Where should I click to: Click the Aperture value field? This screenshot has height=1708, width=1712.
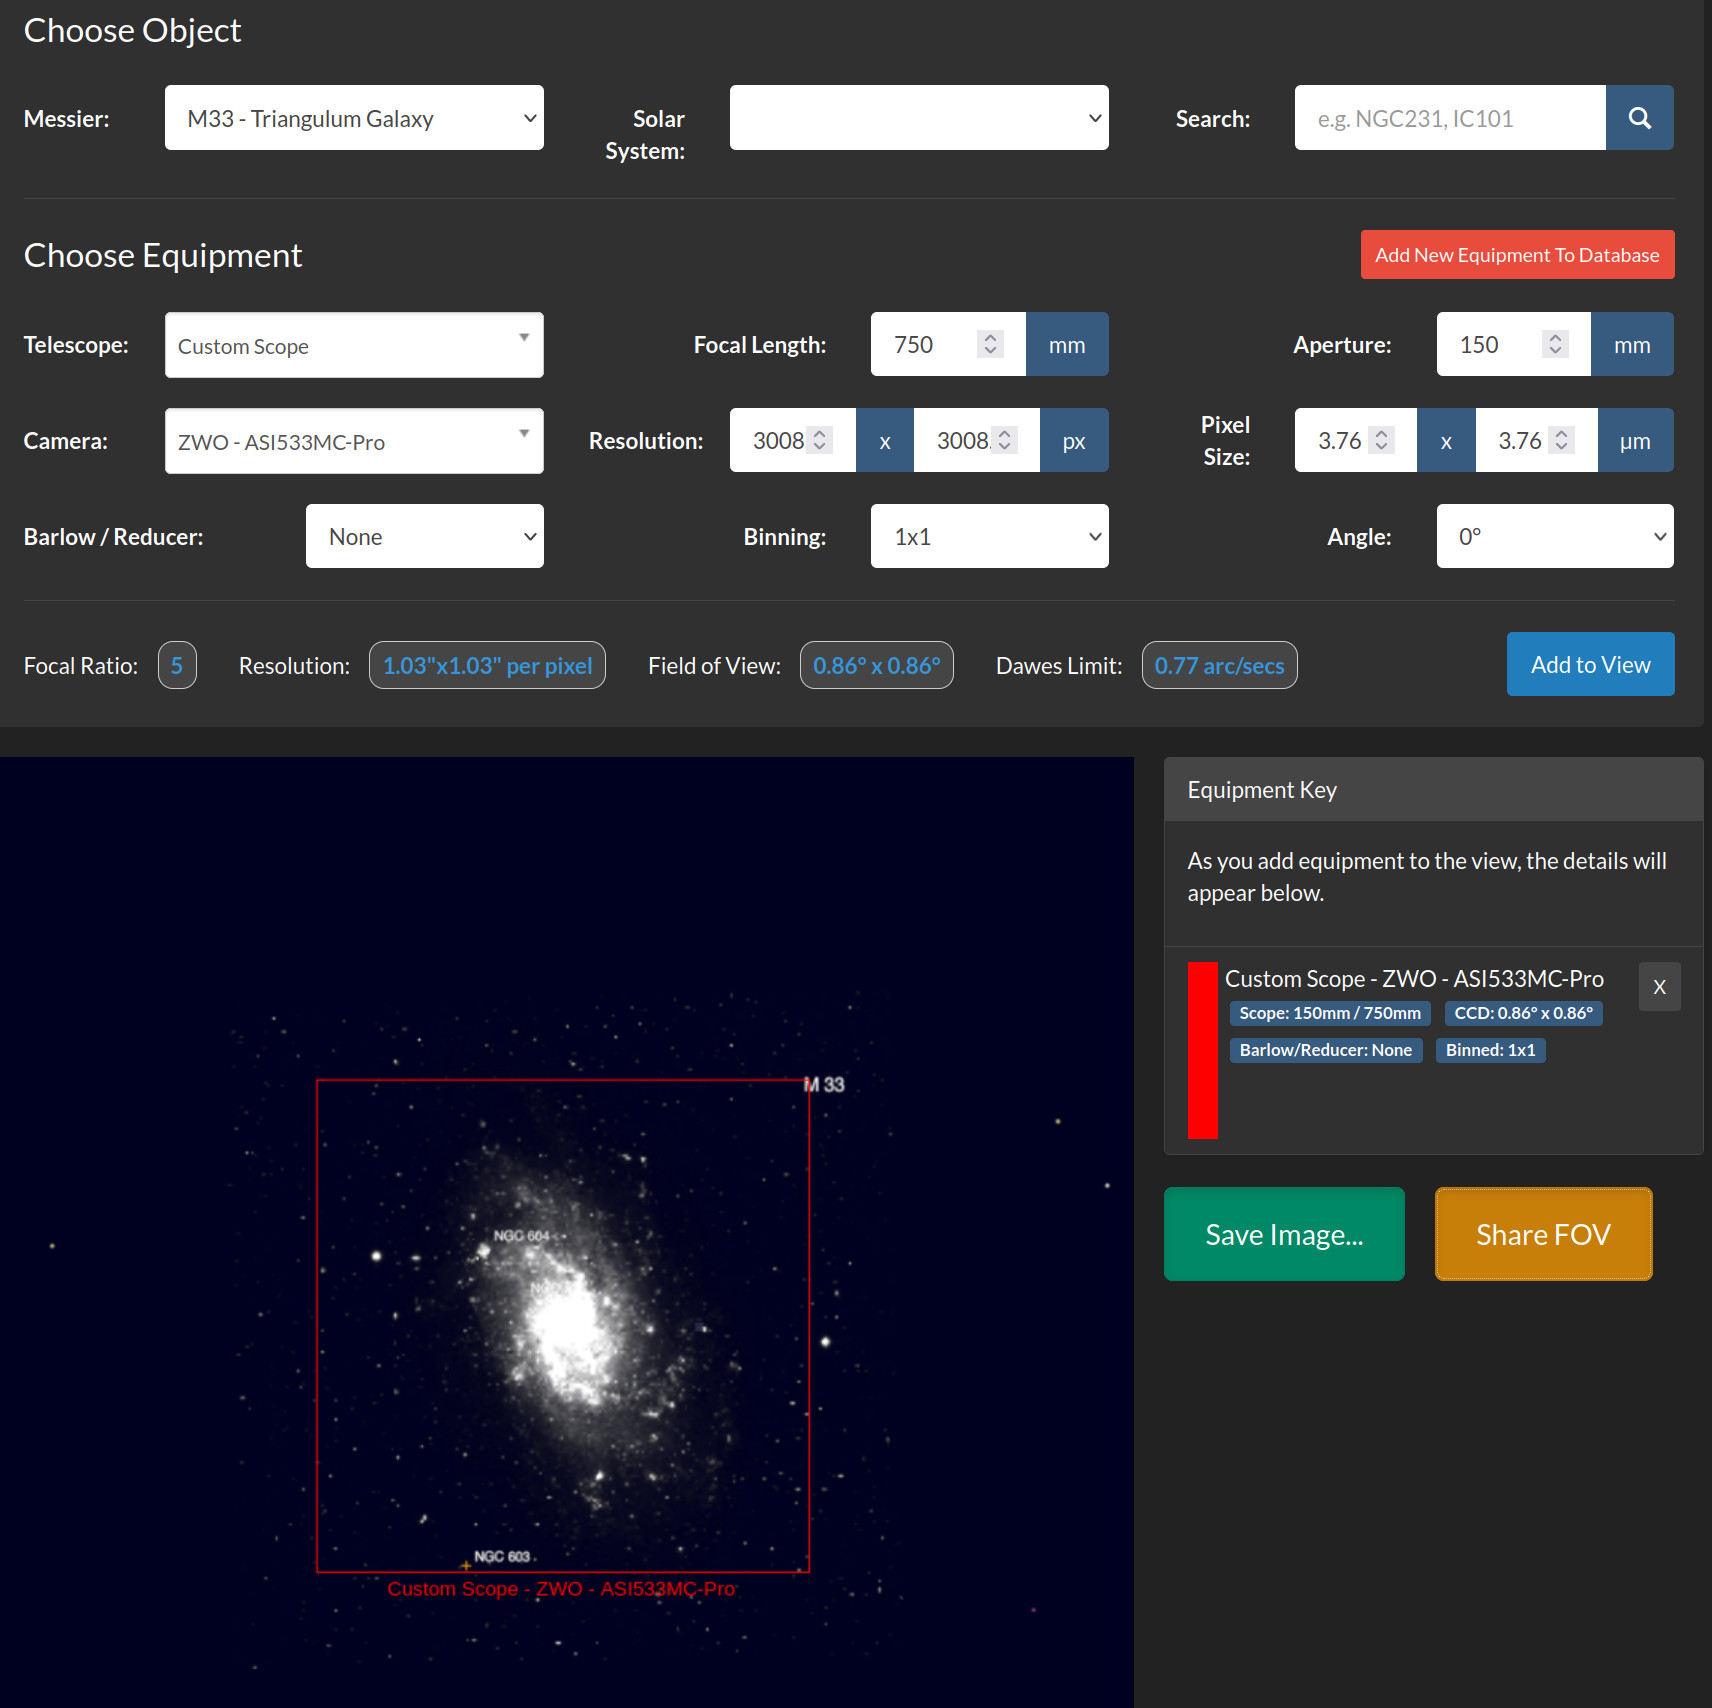[1513, 344]
